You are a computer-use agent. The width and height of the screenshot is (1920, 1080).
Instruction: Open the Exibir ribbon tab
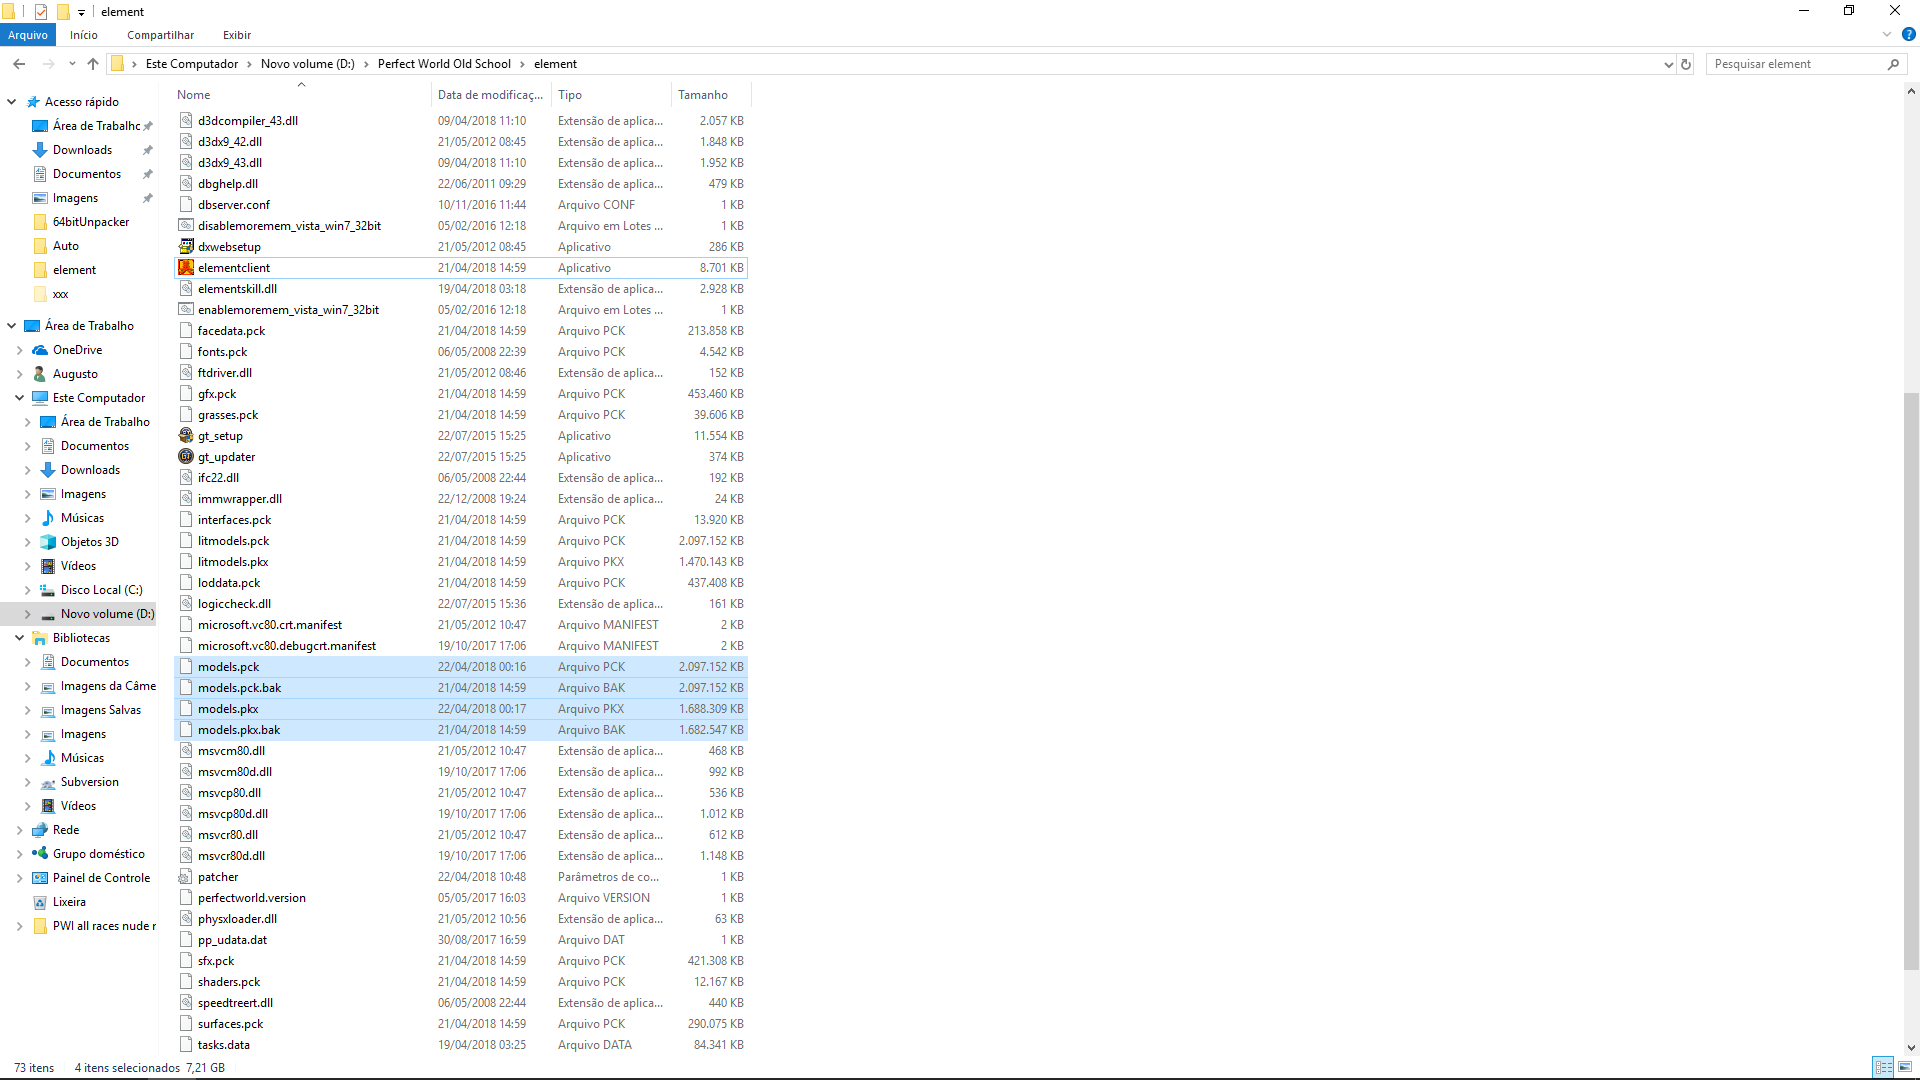(237, 35)
